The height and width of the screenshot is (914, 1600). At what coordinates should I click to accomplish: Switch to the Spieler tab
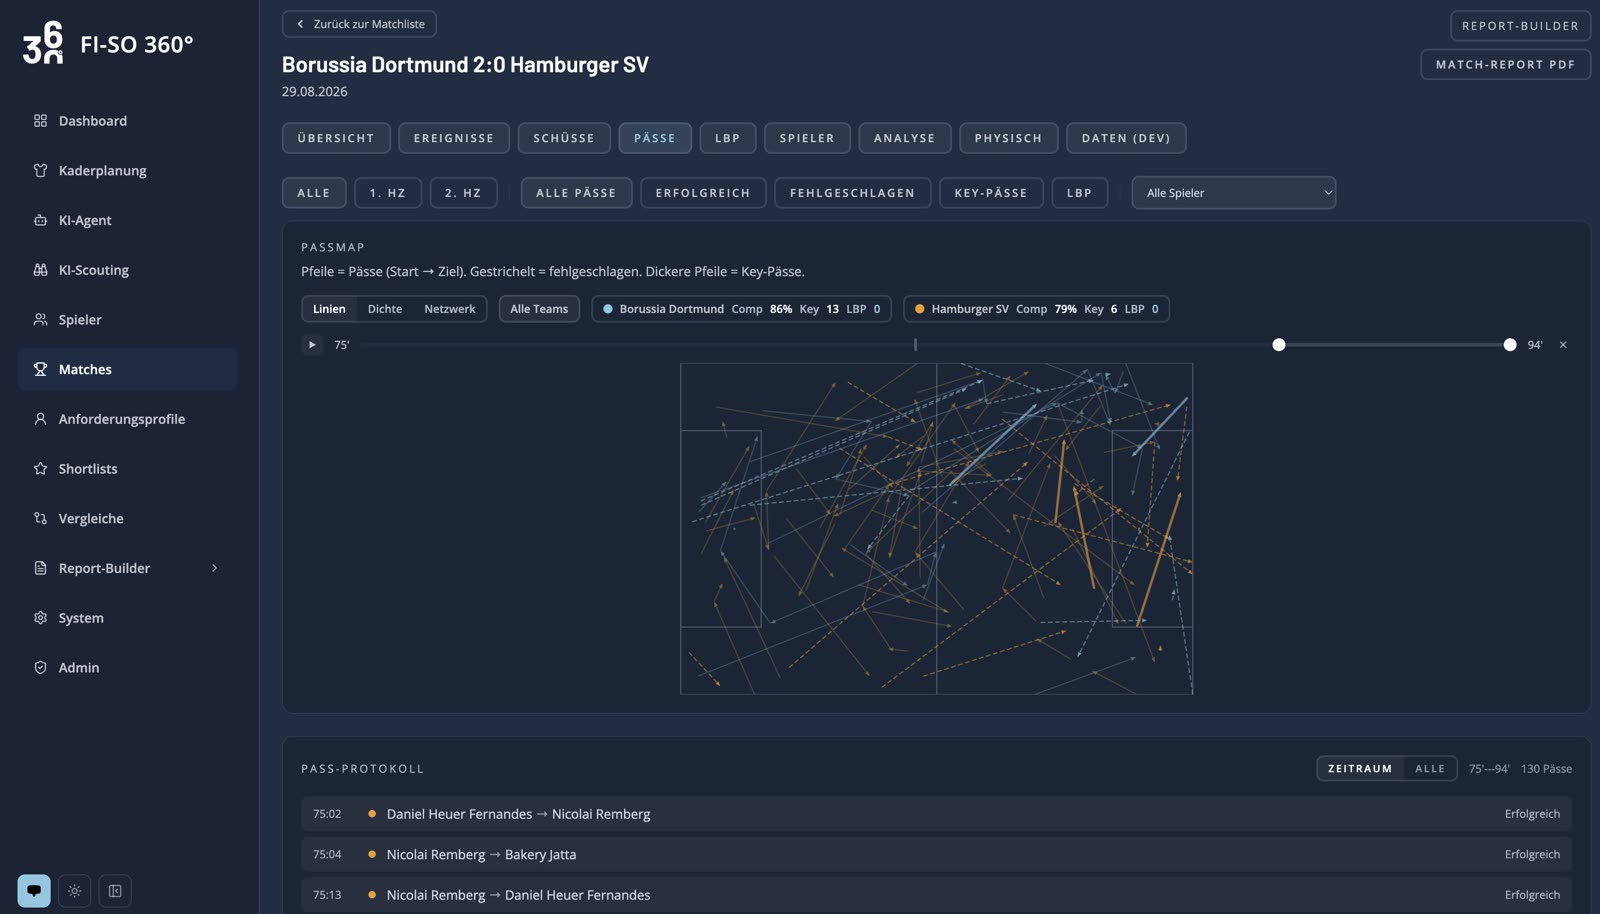pos(807,138)
